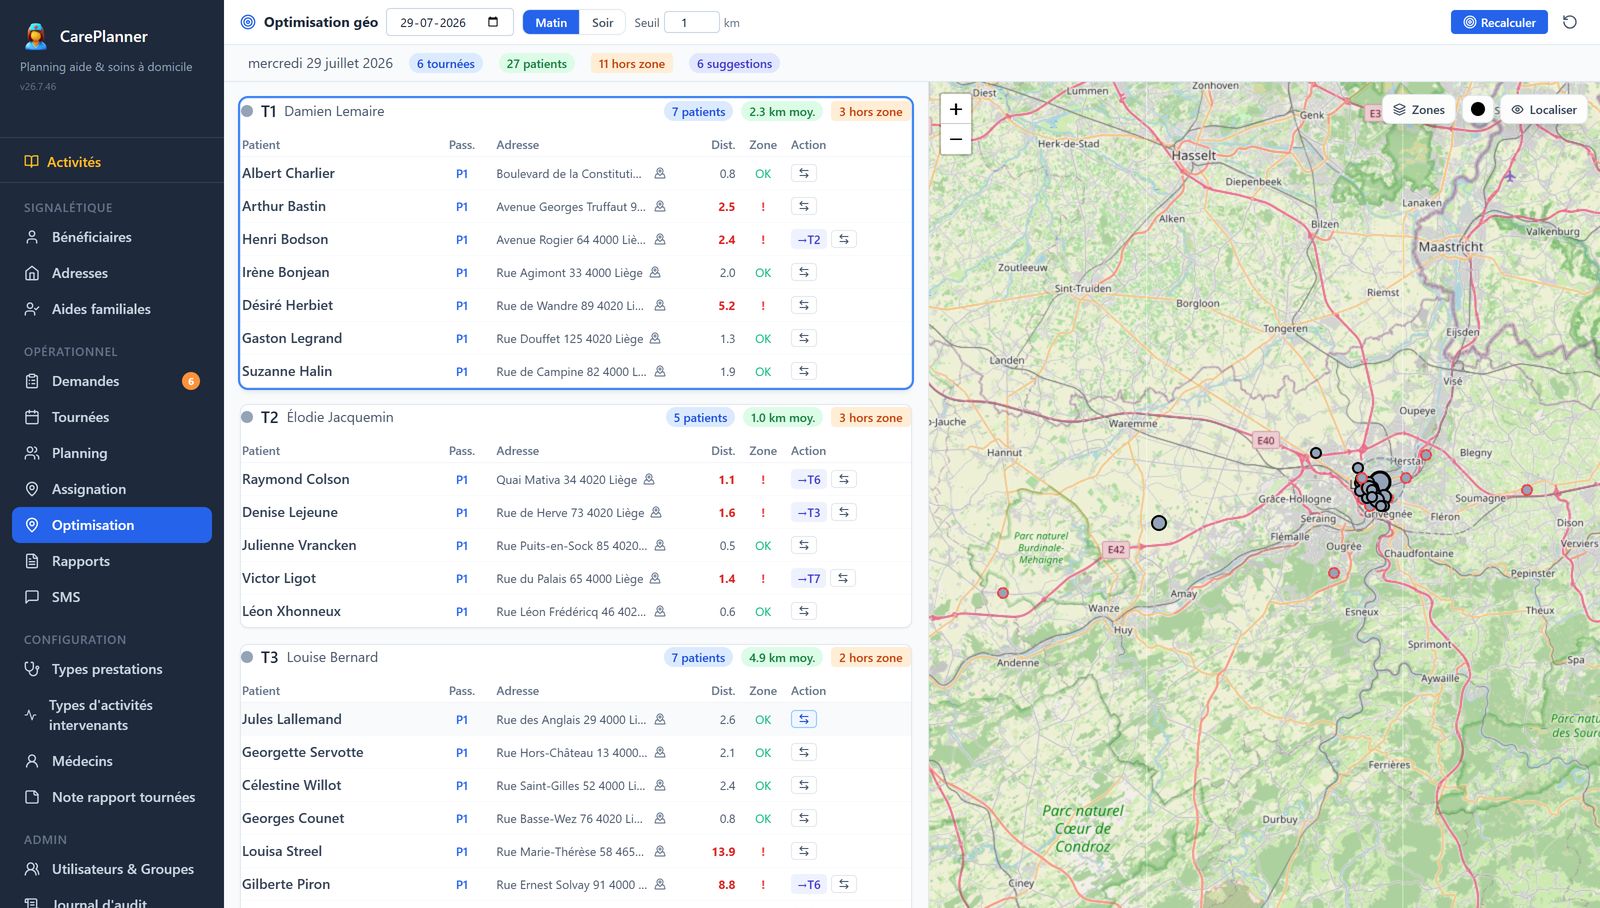Open Activités in the sidebar
The height and width of the screenshot is (908, 1600).
click(112, 161)
